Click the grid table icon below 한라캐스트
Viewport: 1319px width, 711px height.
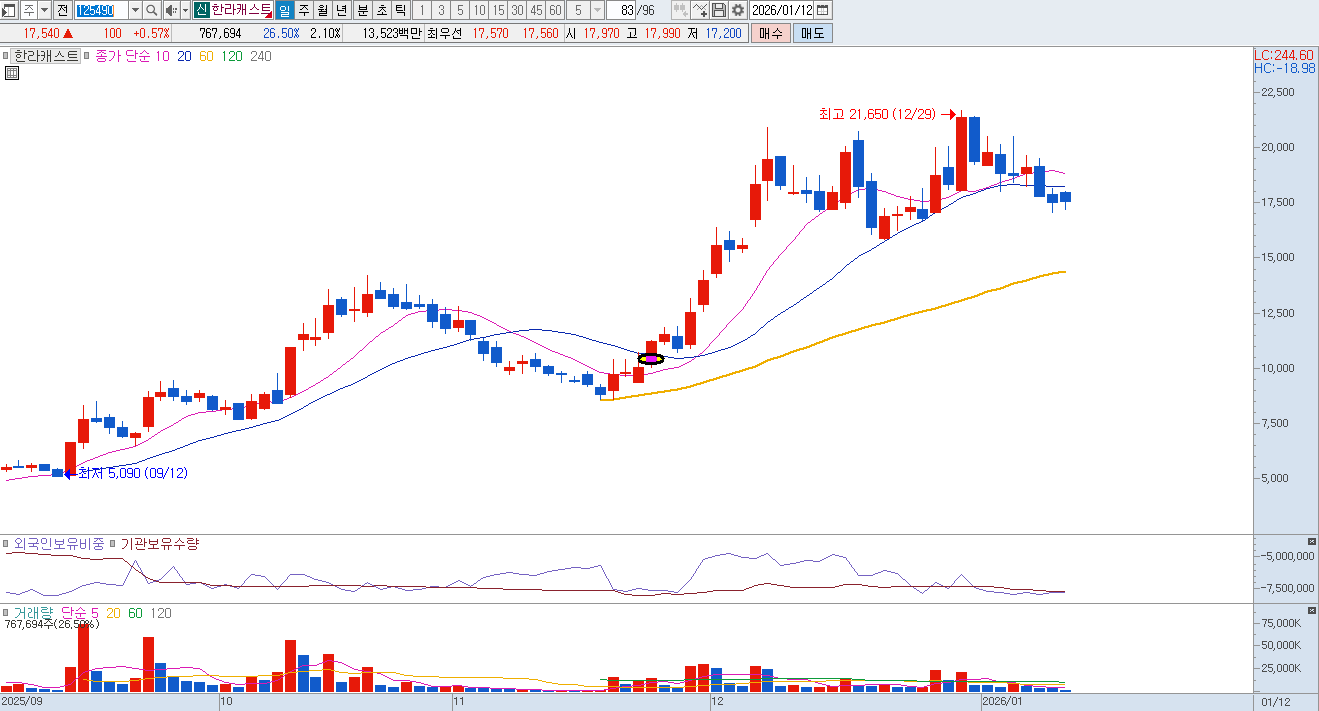pos(12,73)
